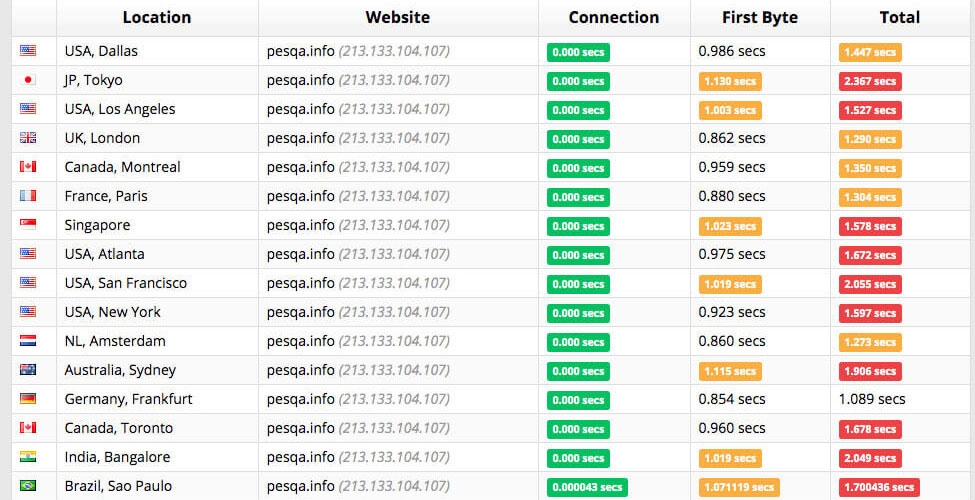The width and height of the screenshot is (975, 500).
Task: Click the First Byte column header
Action: 760,17
